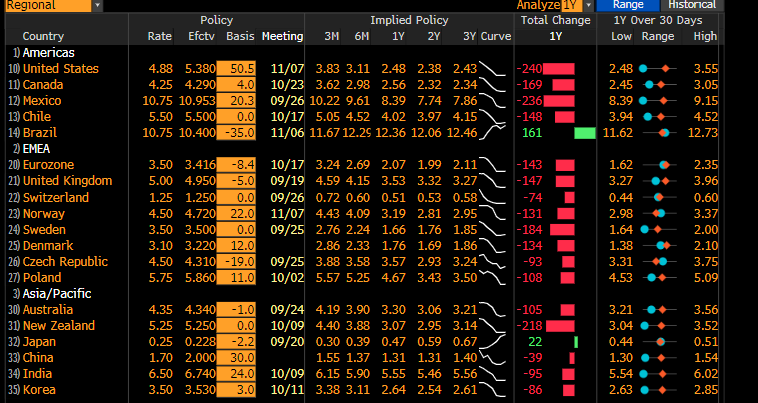Open the Eurozone country row

[48, 164]
